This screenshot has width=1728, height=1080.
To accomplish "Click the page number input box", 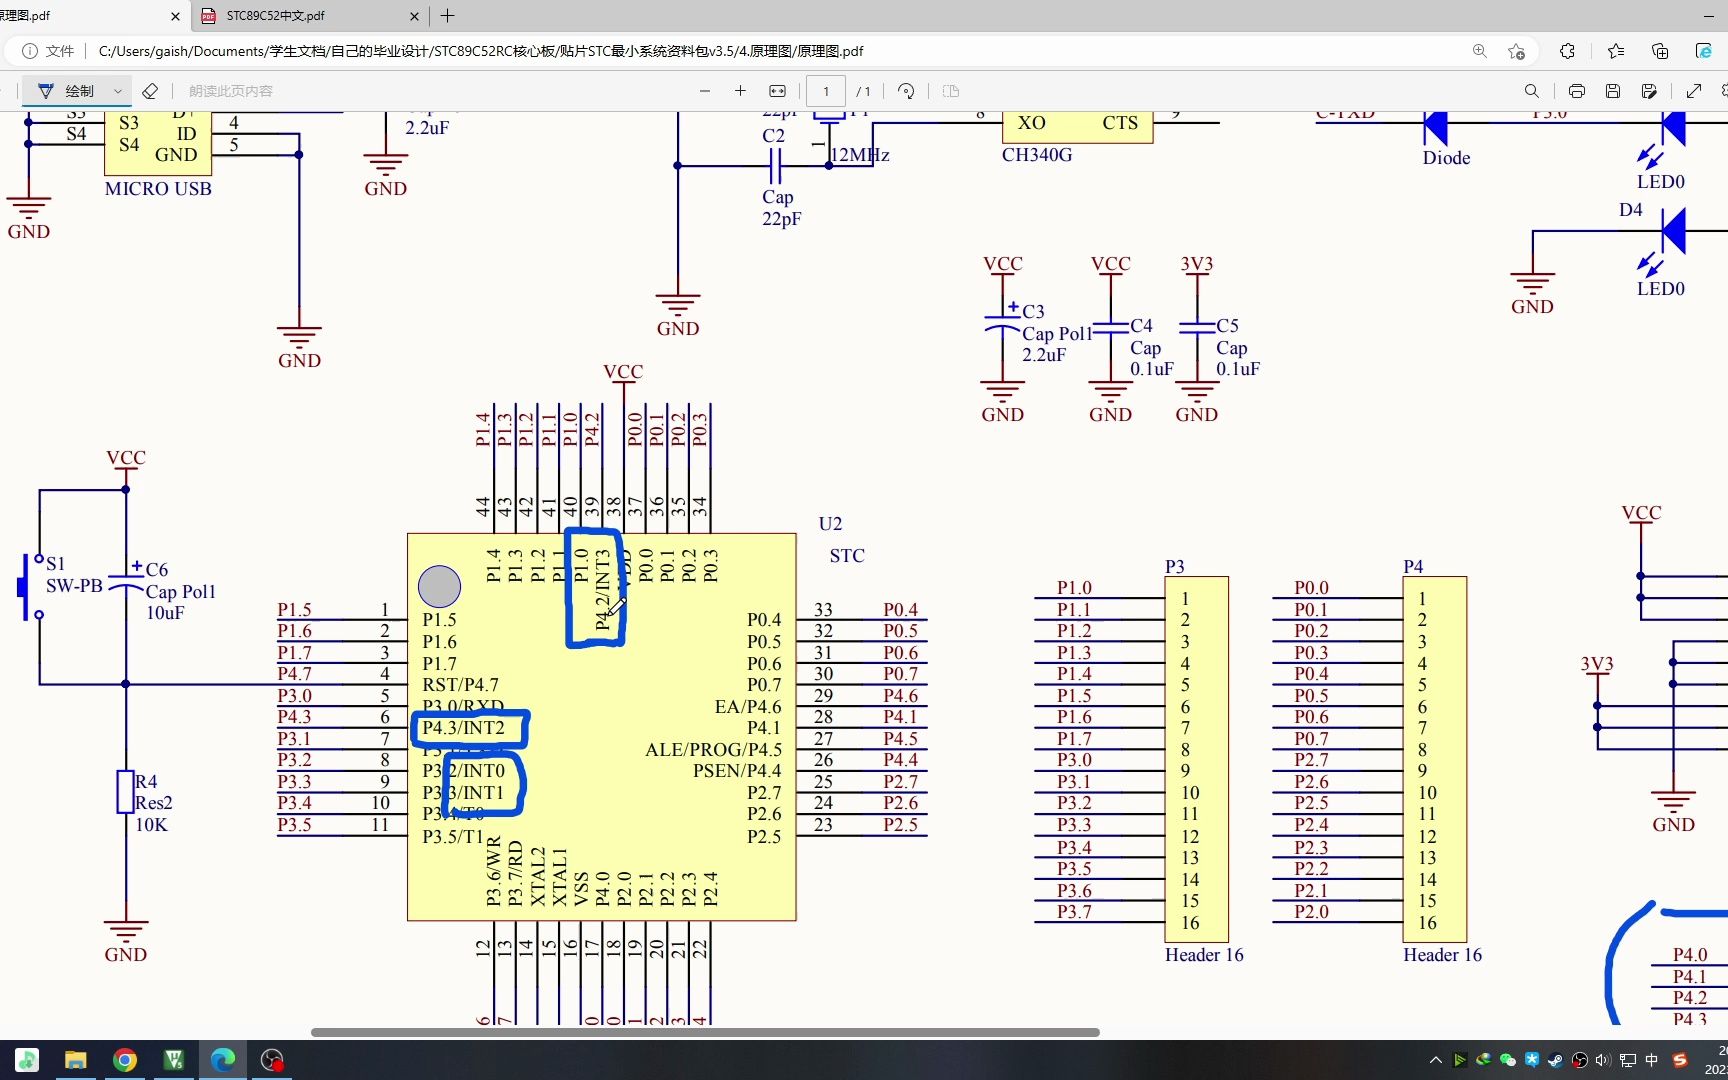I will [826, 91].
